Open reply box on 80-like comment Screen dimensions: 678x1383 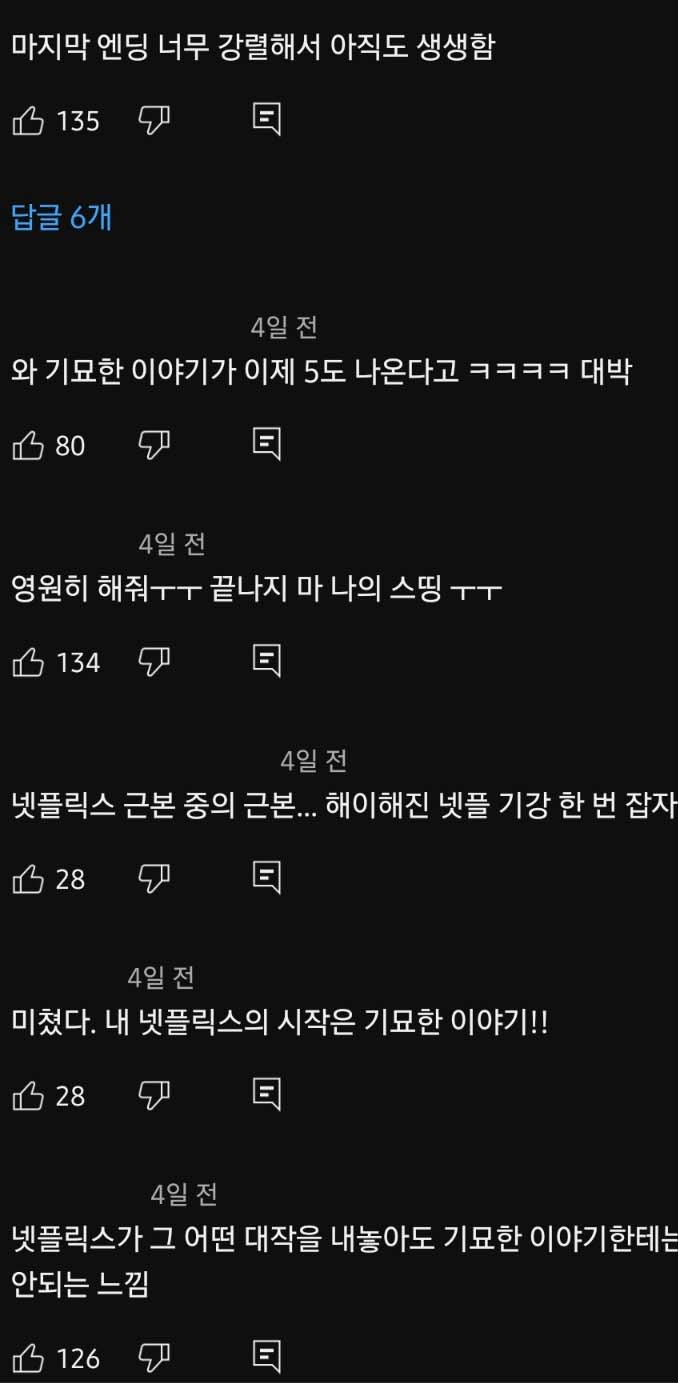[266, 445]
